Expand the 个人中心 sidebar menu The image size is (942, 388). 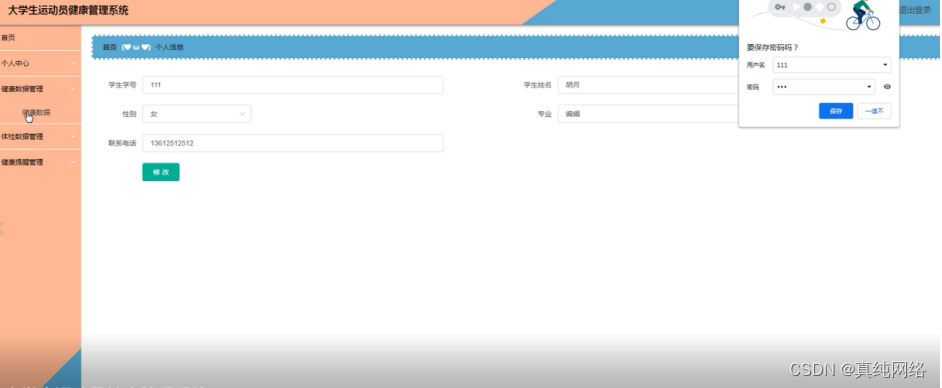pos(40,63)
